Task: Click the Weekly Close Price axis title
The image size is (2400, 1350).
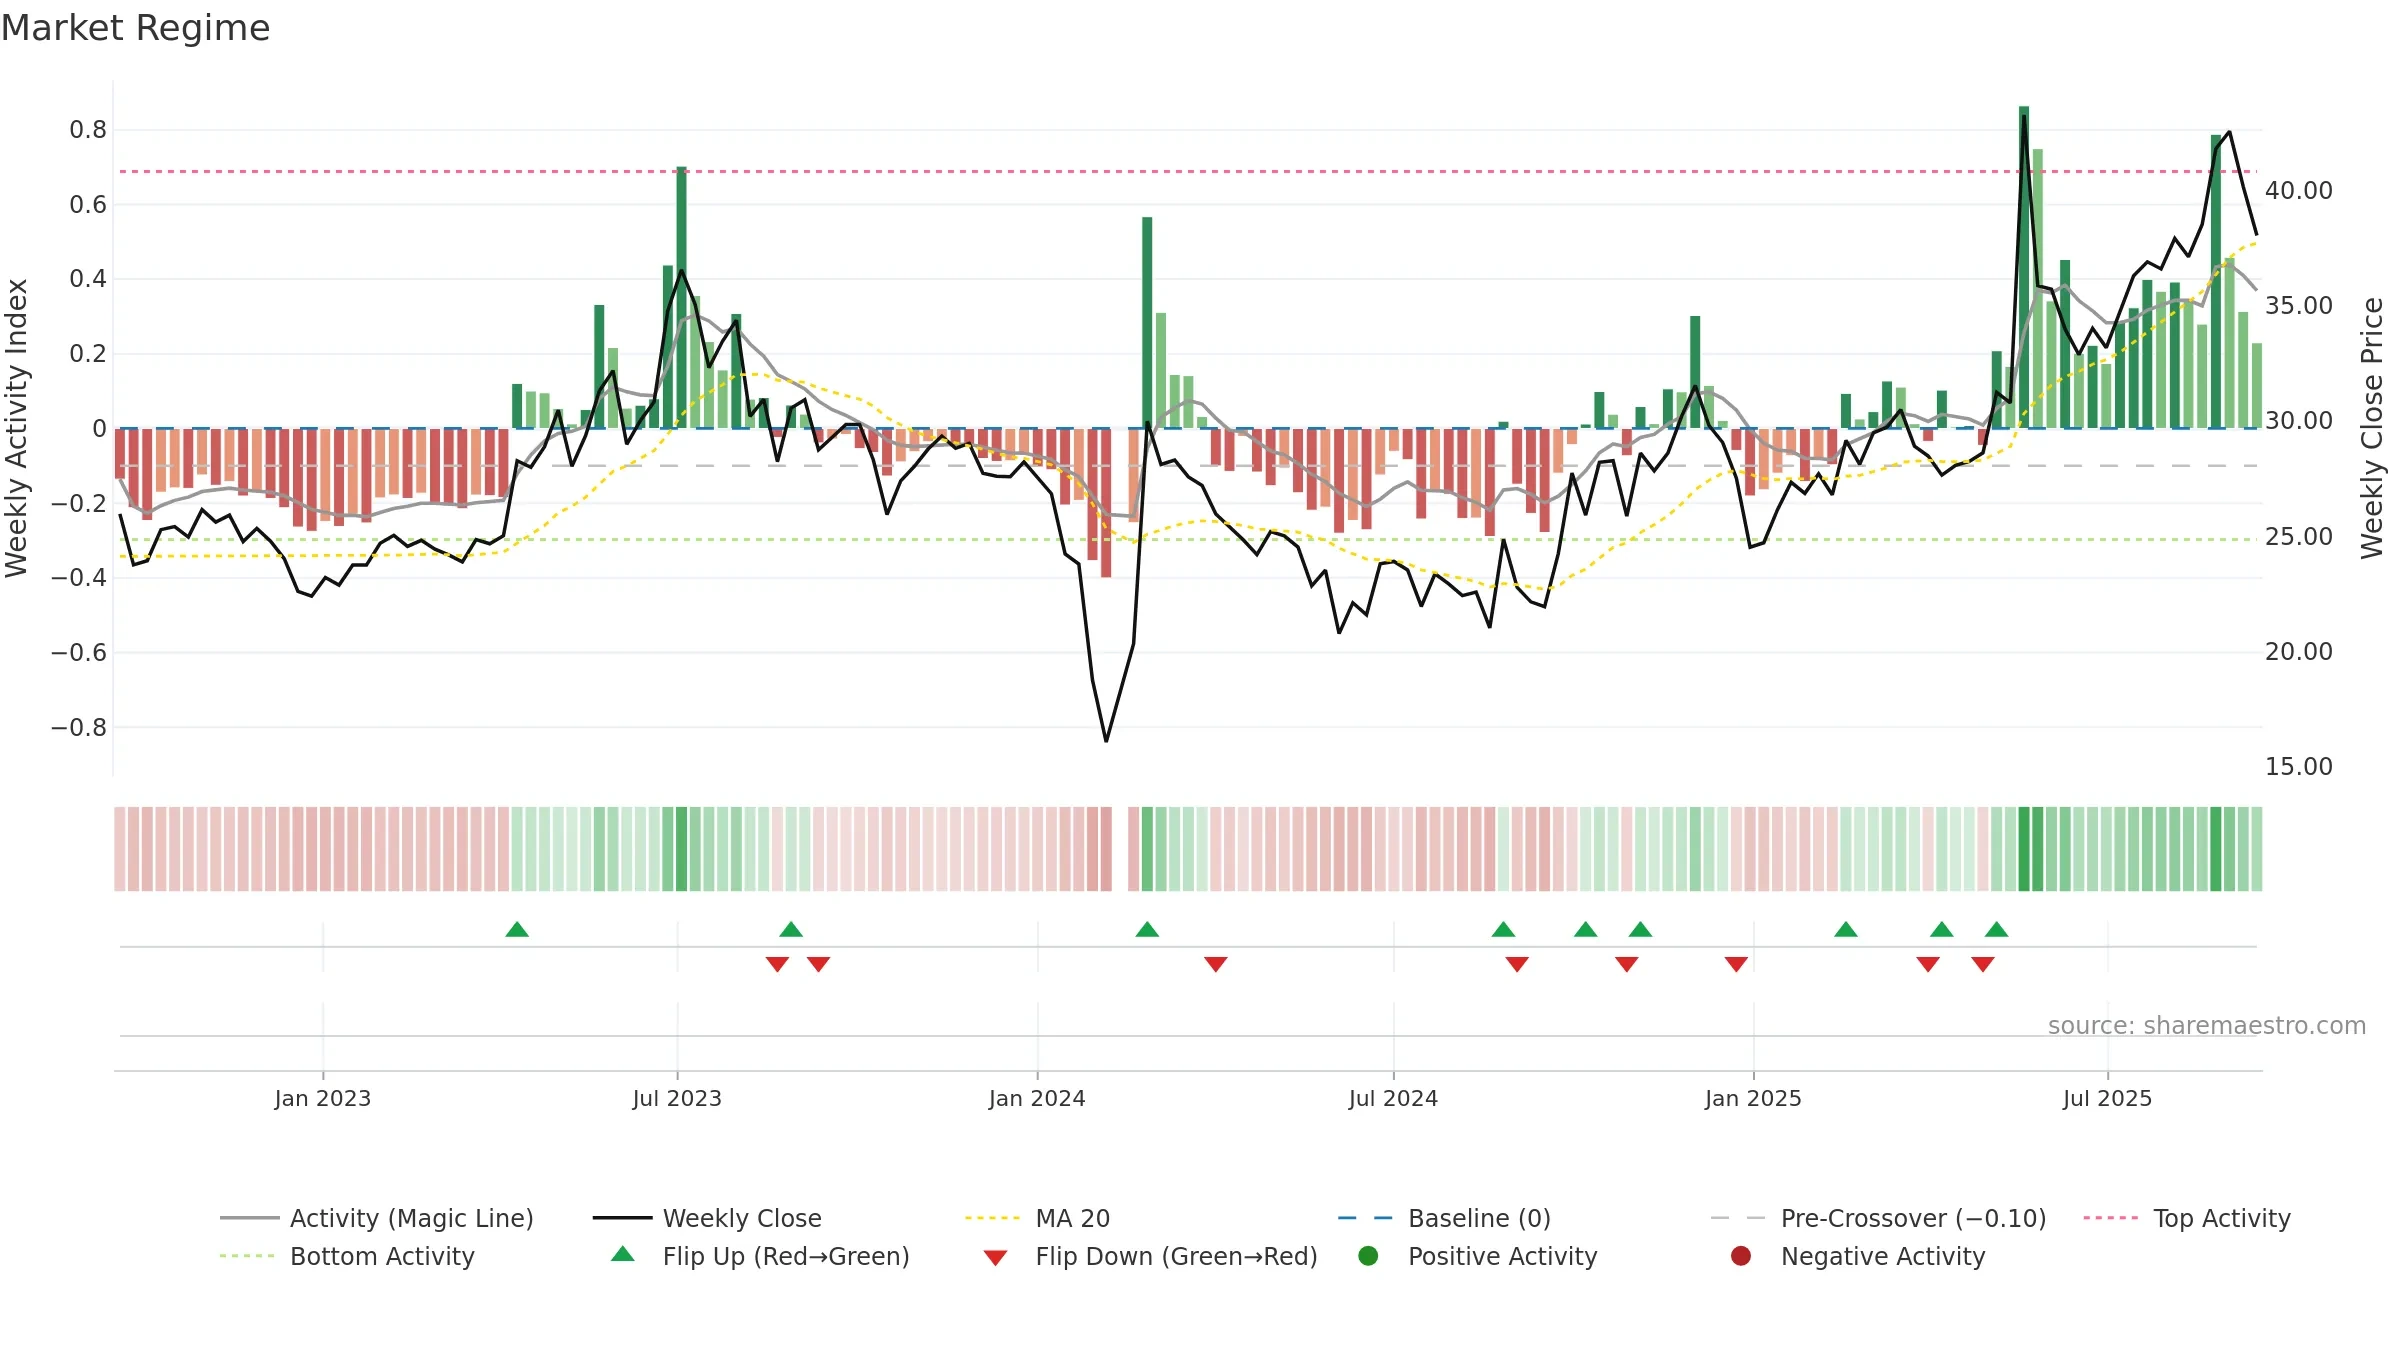Action: click(x=2371, y=428)
